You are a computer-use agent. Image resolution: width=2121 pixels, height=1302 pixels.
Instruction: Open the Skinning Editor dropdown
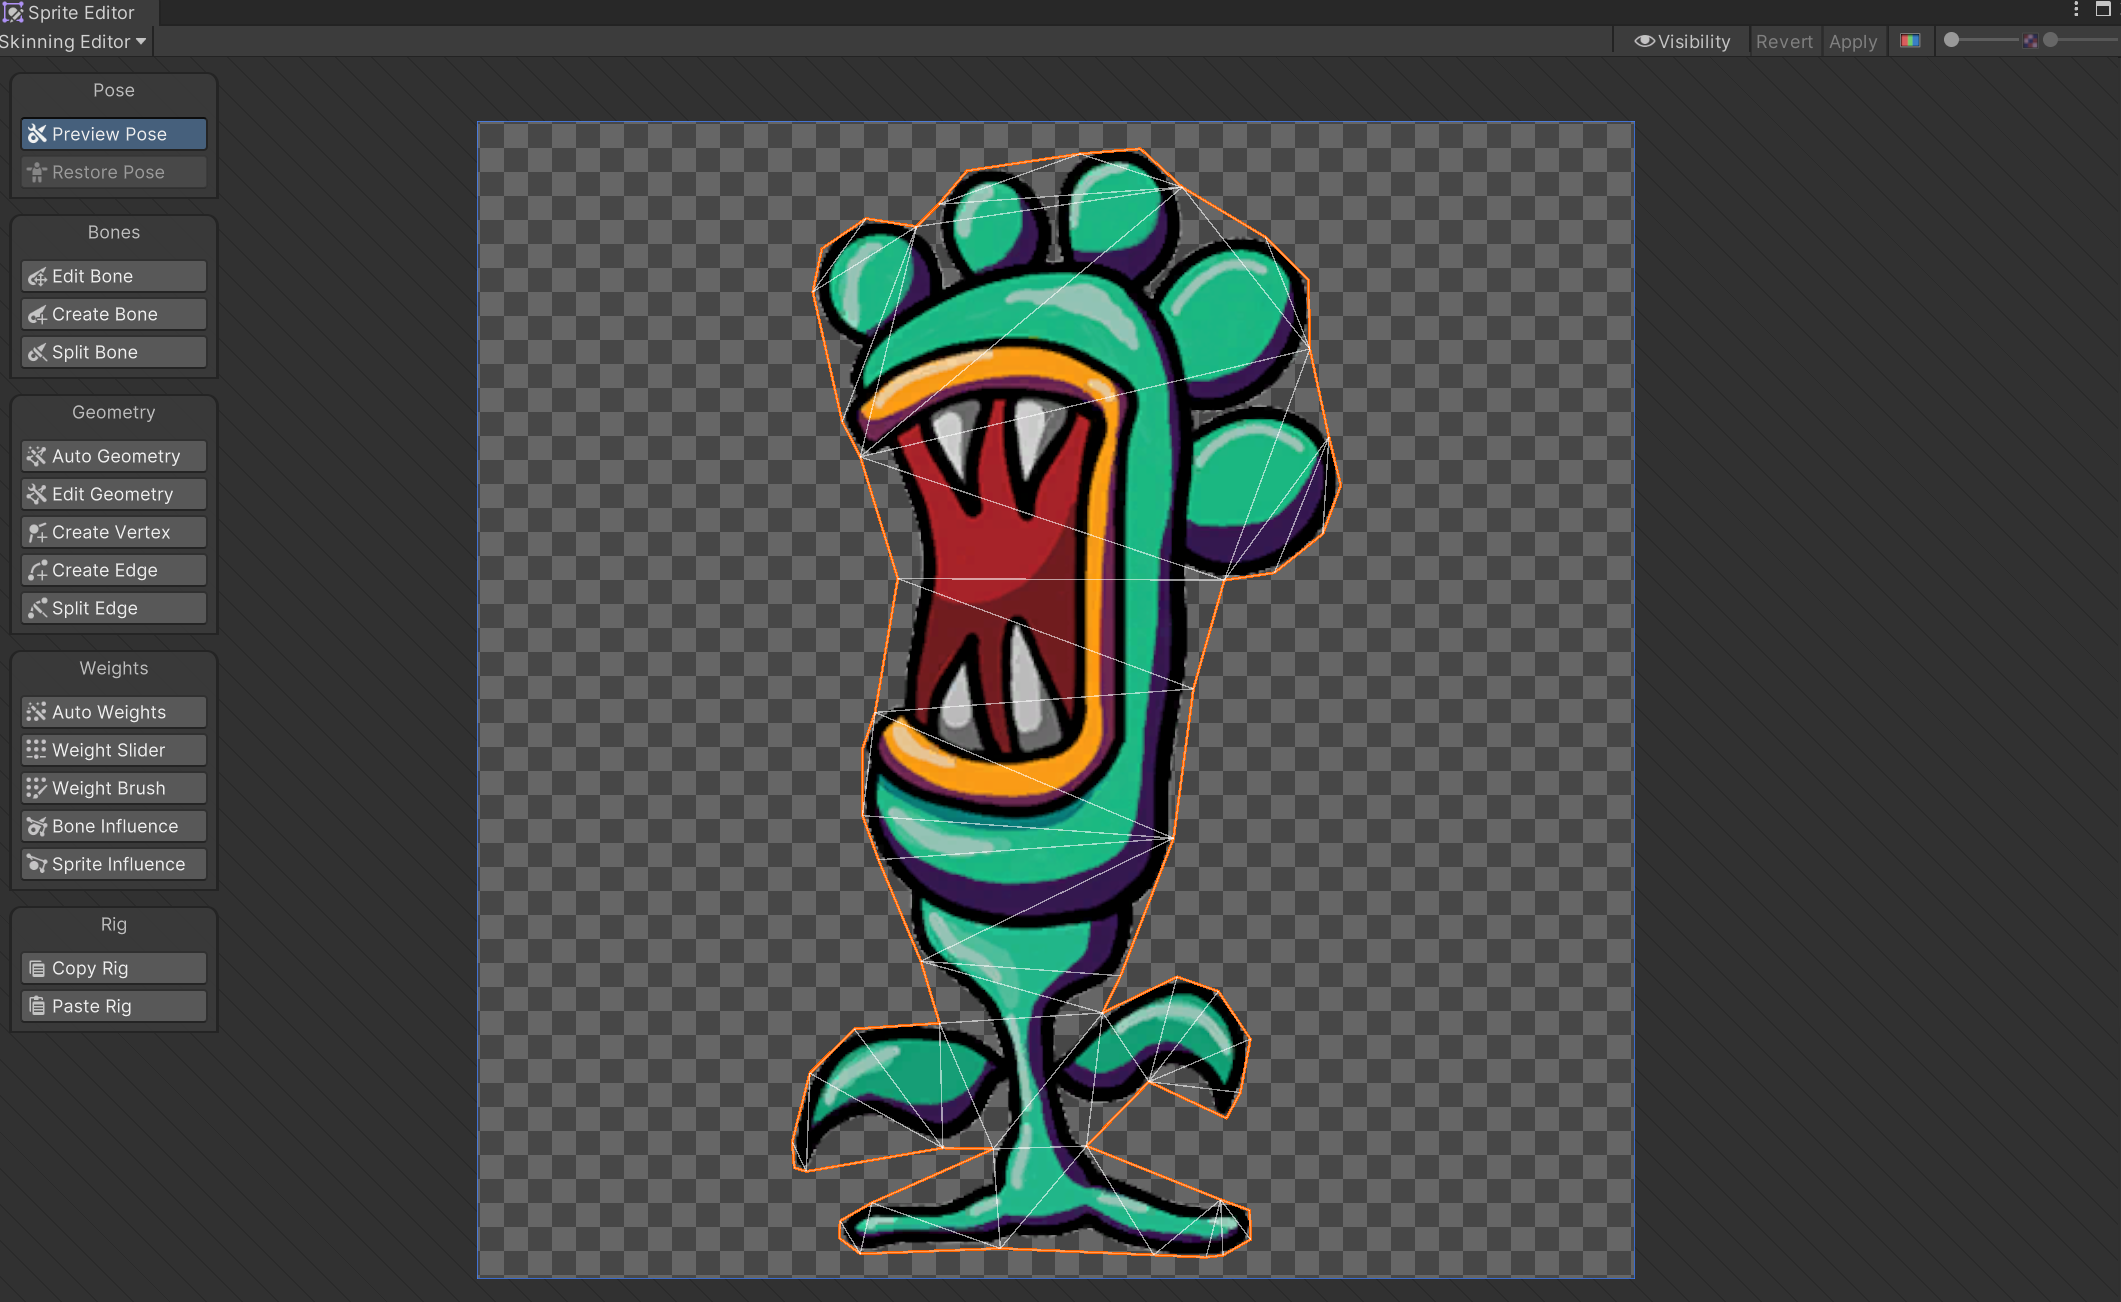[72, 41]
